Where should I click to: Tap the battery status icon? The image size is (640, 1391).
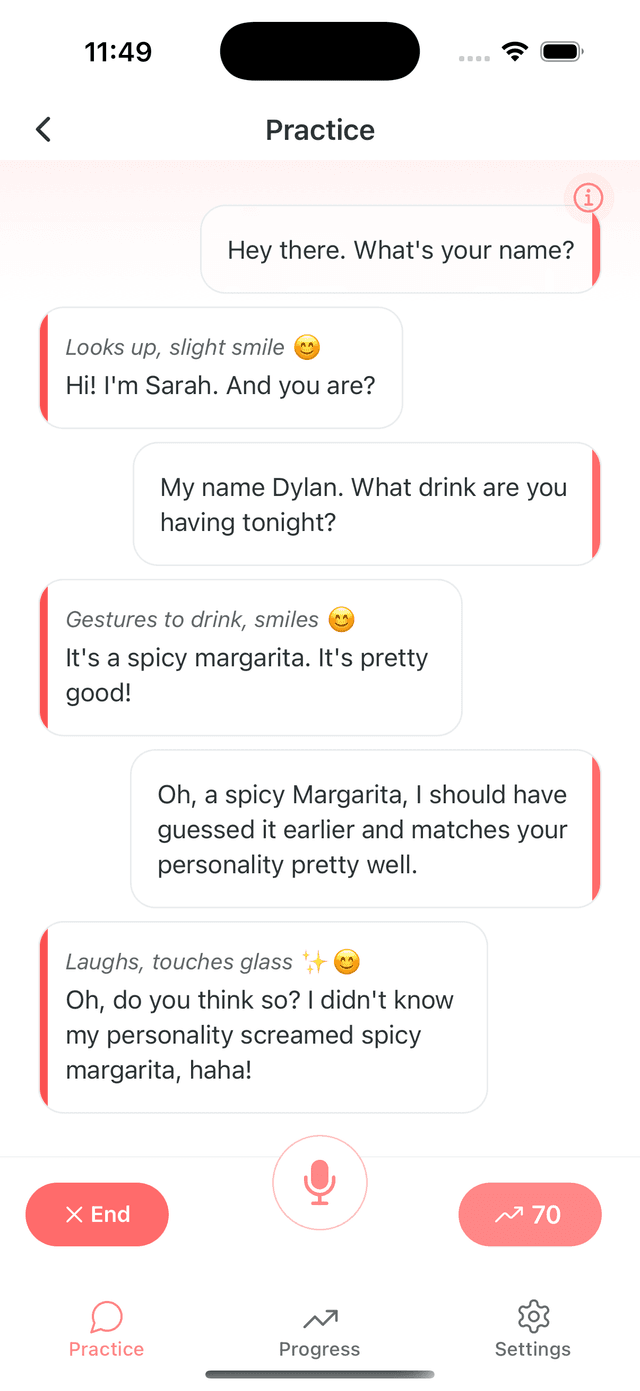tap(562, 52)
